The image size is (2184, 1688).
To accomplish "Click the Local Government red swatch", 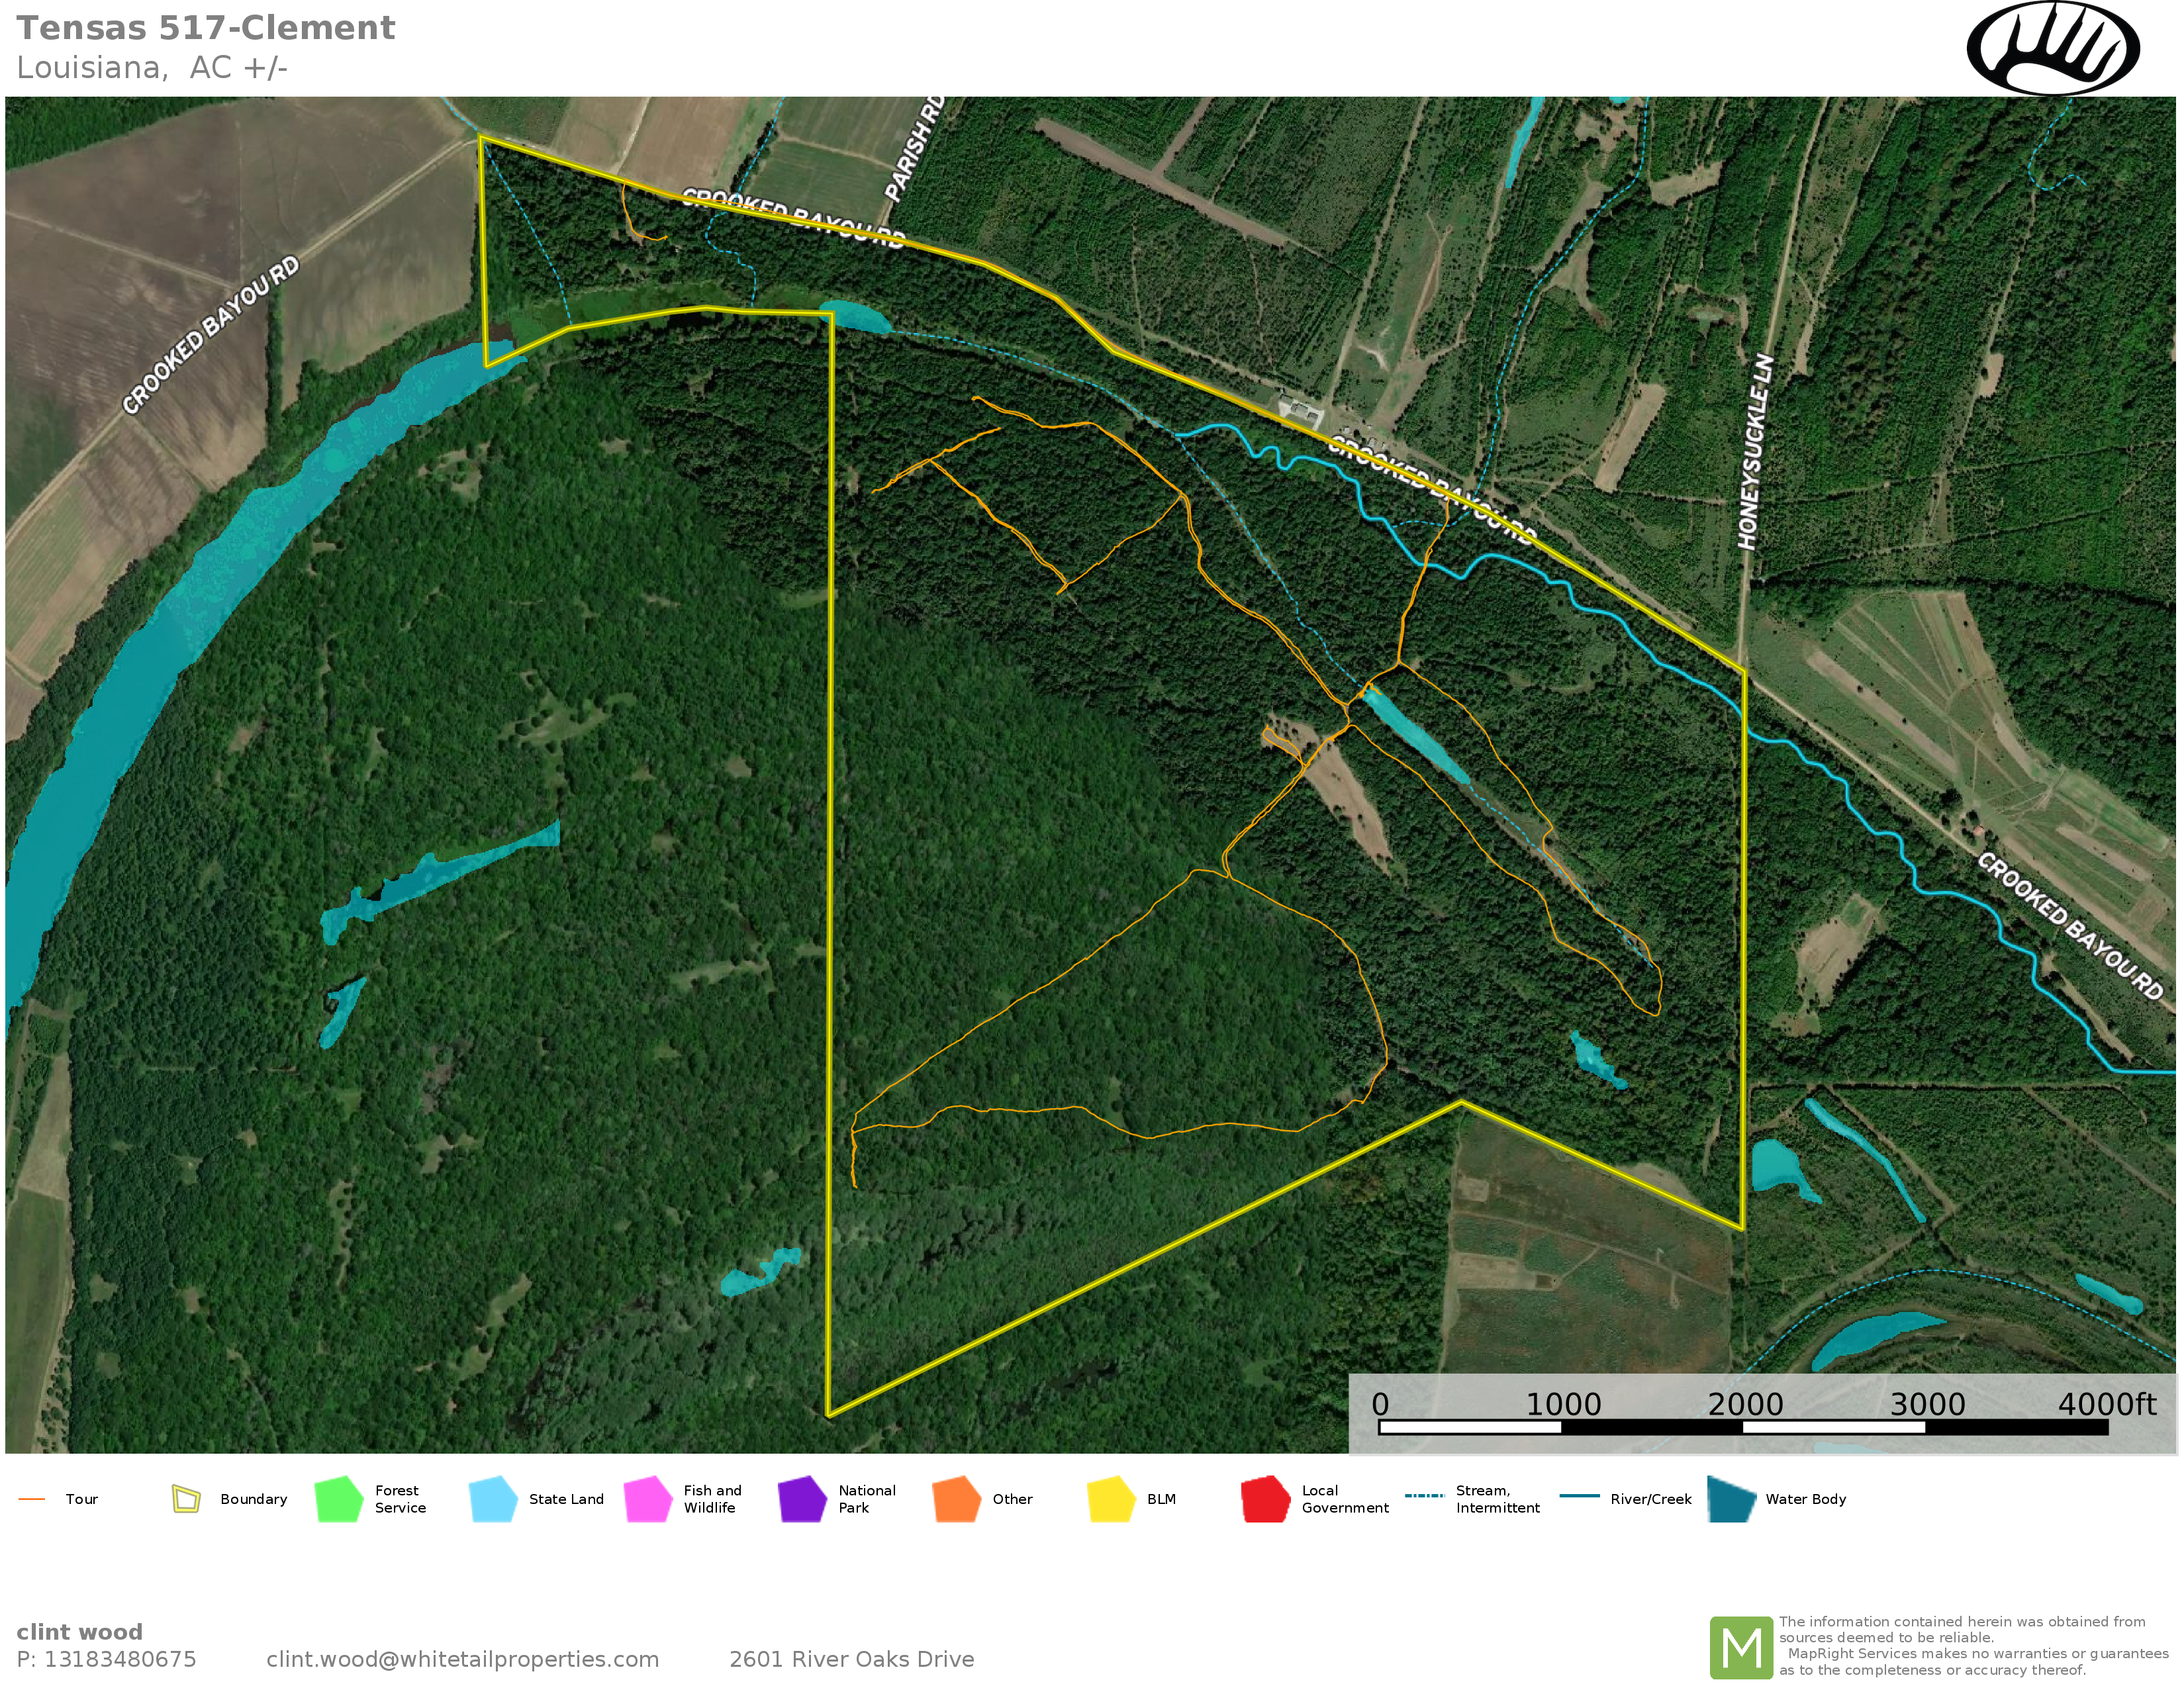I will (x=1265, y=1499).
